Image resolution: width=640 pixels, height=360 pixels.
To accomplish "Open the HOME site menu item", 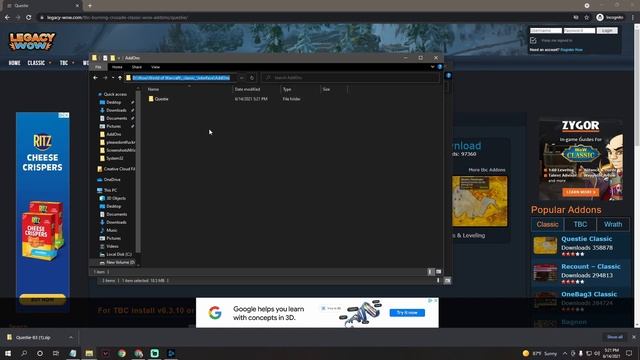I will click(x=14, y=63).
